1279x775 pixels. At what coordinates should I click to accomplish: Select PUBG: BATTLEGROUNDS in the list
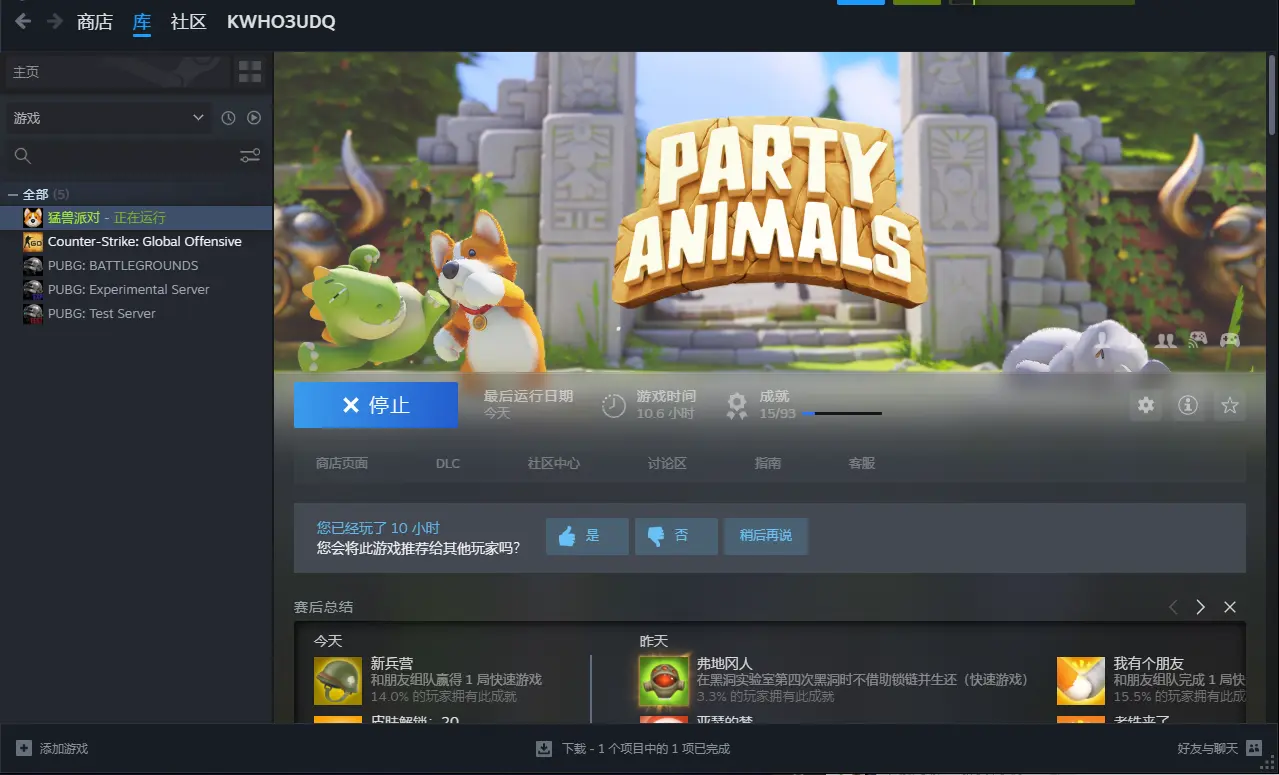click(x=137, y=265)
